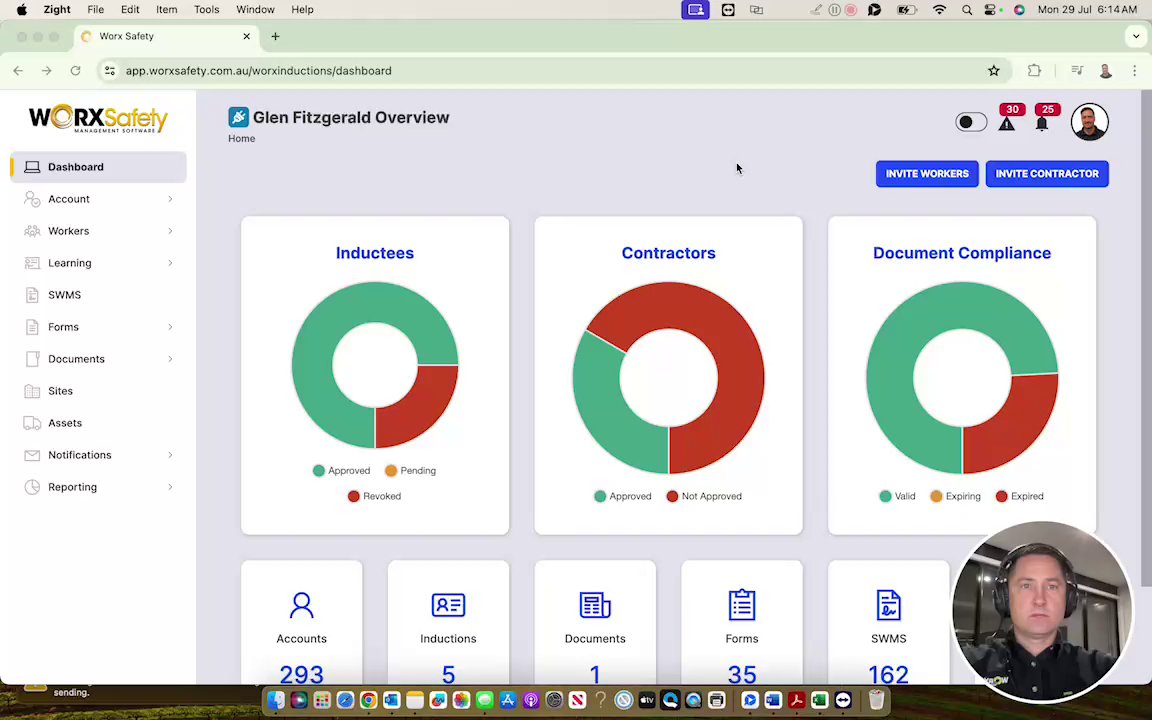Image resolution: width=1152 pixels, height=720 pixels.
Task: Open the Contractors chart title link
Action: coord(669,253)
